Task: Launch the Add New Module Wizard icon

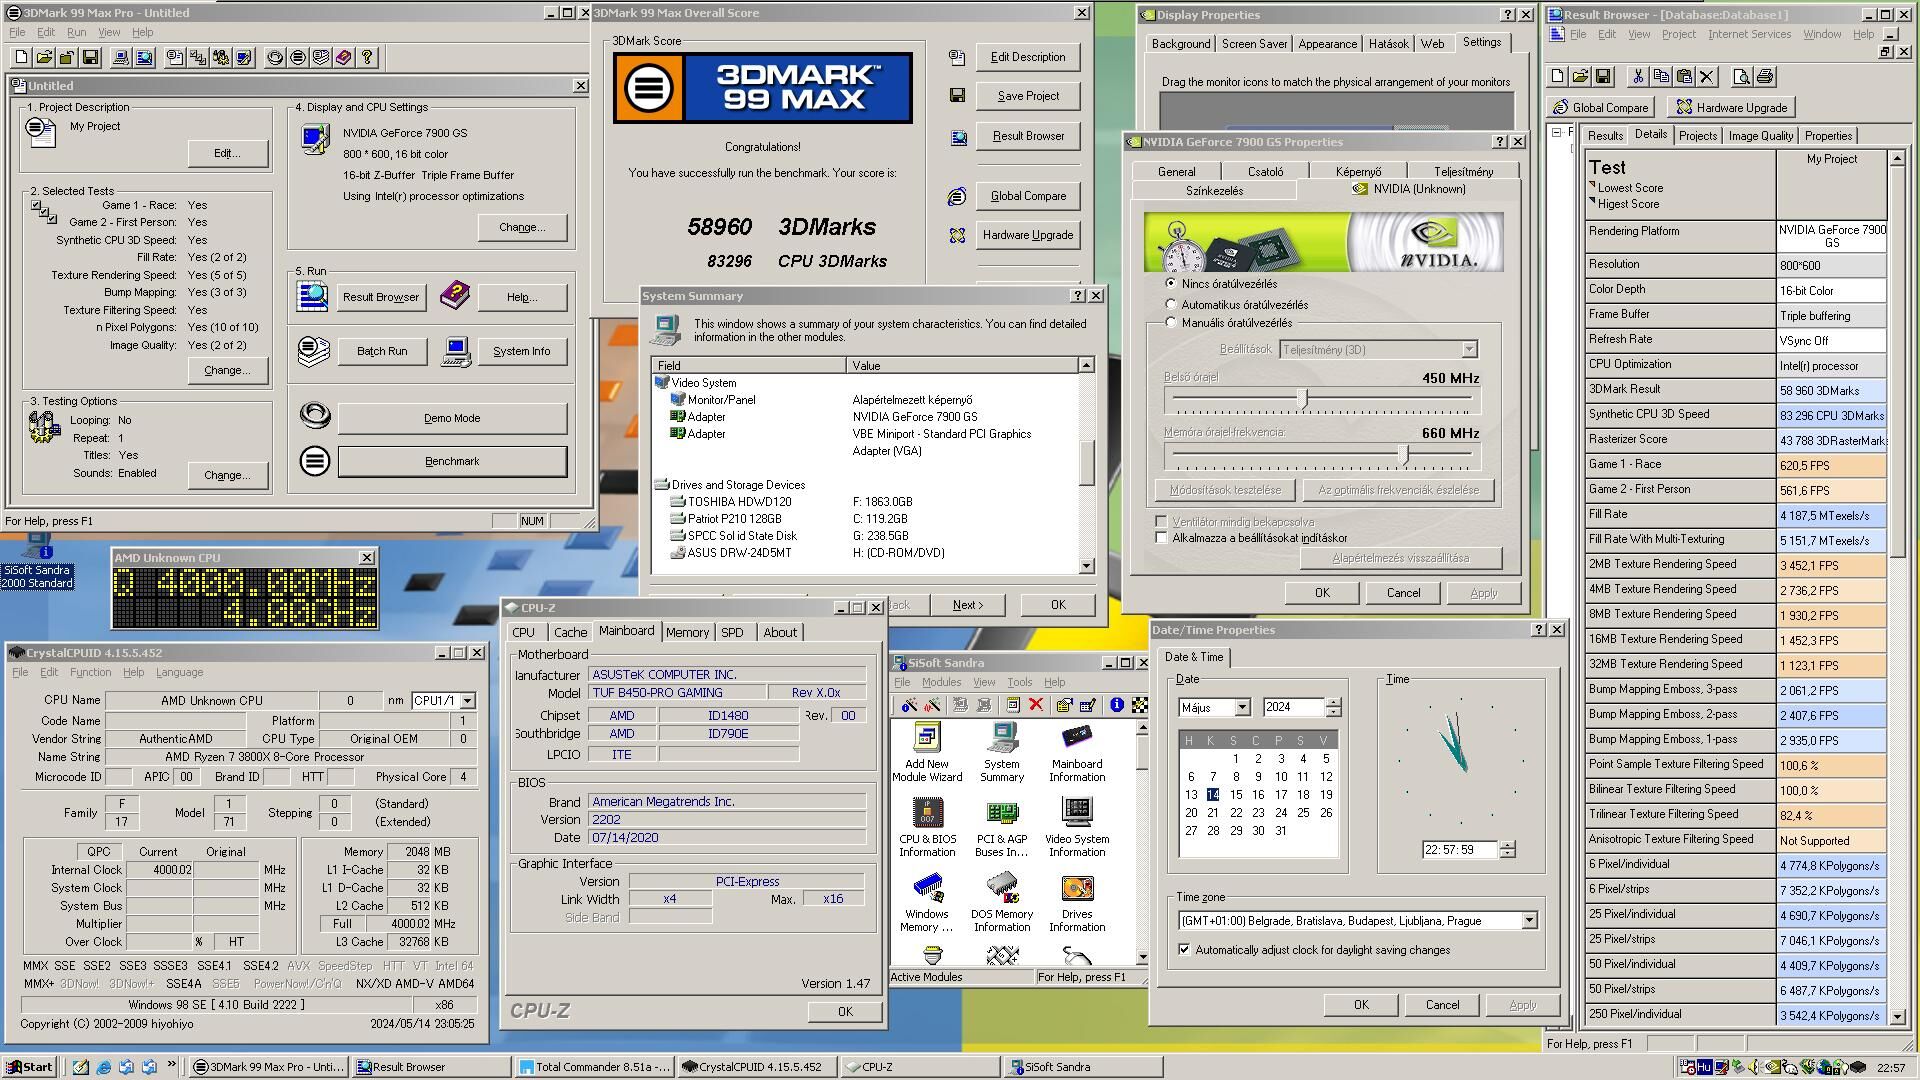Action: [927, 753]
